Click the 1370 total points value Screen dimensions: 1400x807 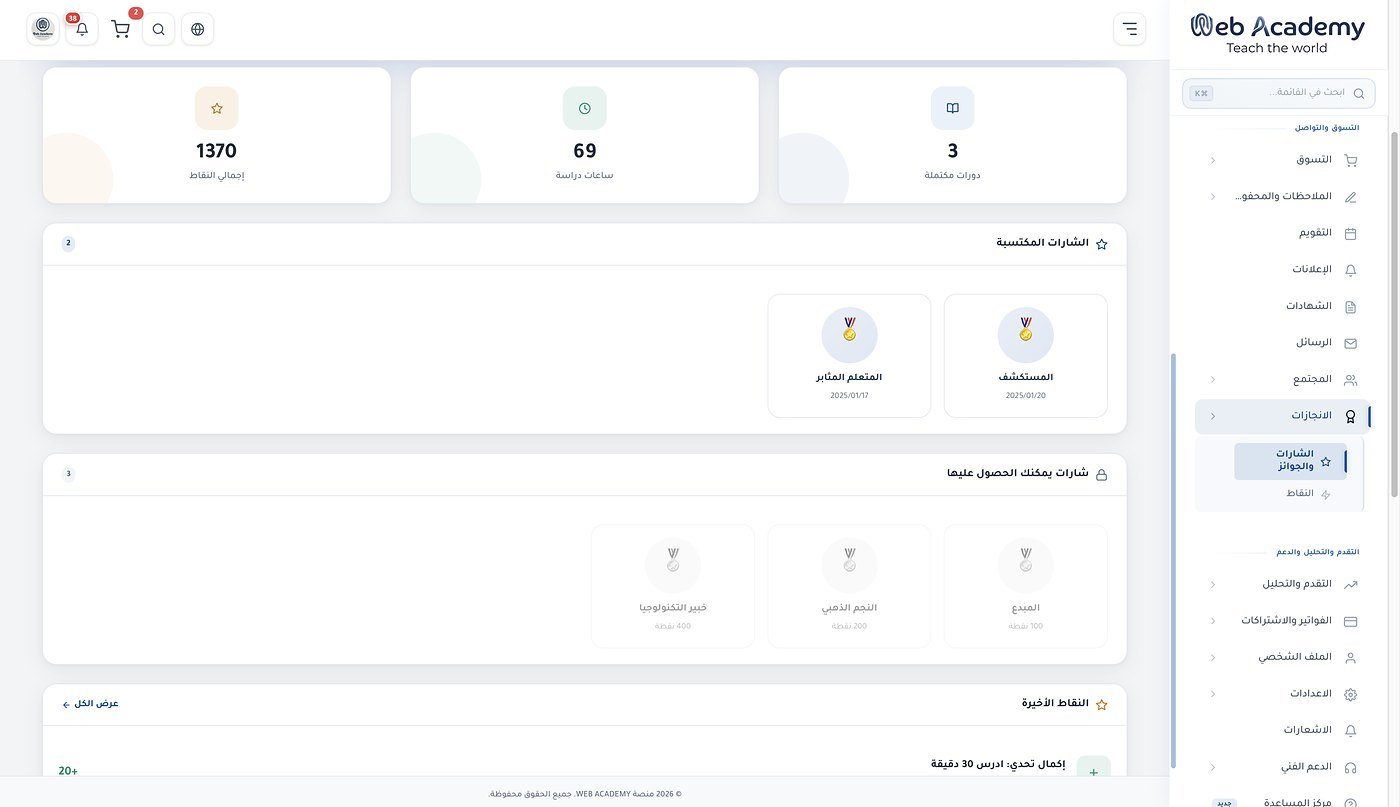(x=217, y=152)
